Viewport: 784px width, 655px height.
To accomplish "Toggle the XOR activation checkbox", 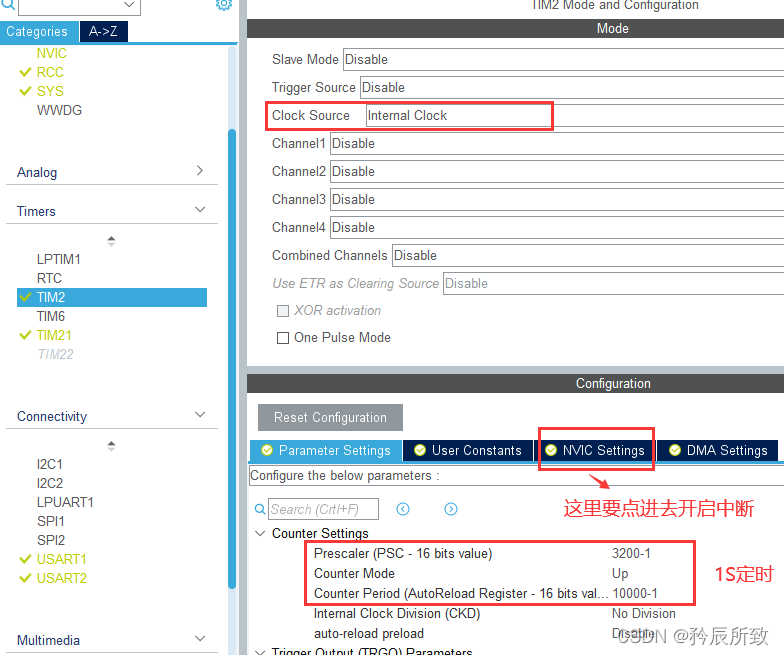I will [x=283, y=311].
